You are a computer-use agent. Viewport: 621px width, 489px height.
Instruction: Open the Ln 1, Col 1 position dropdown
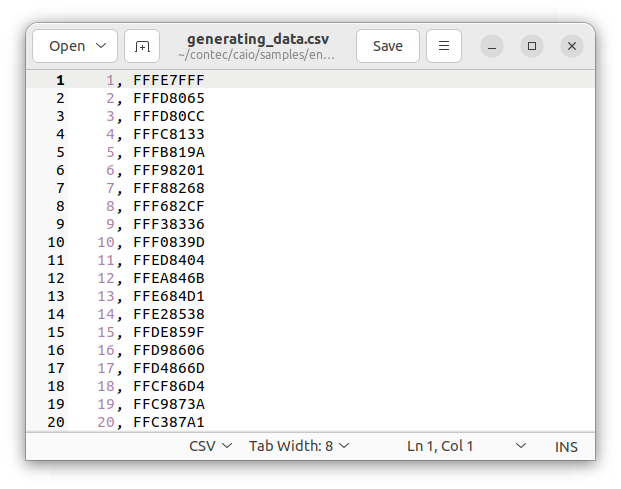click(465, 446)
